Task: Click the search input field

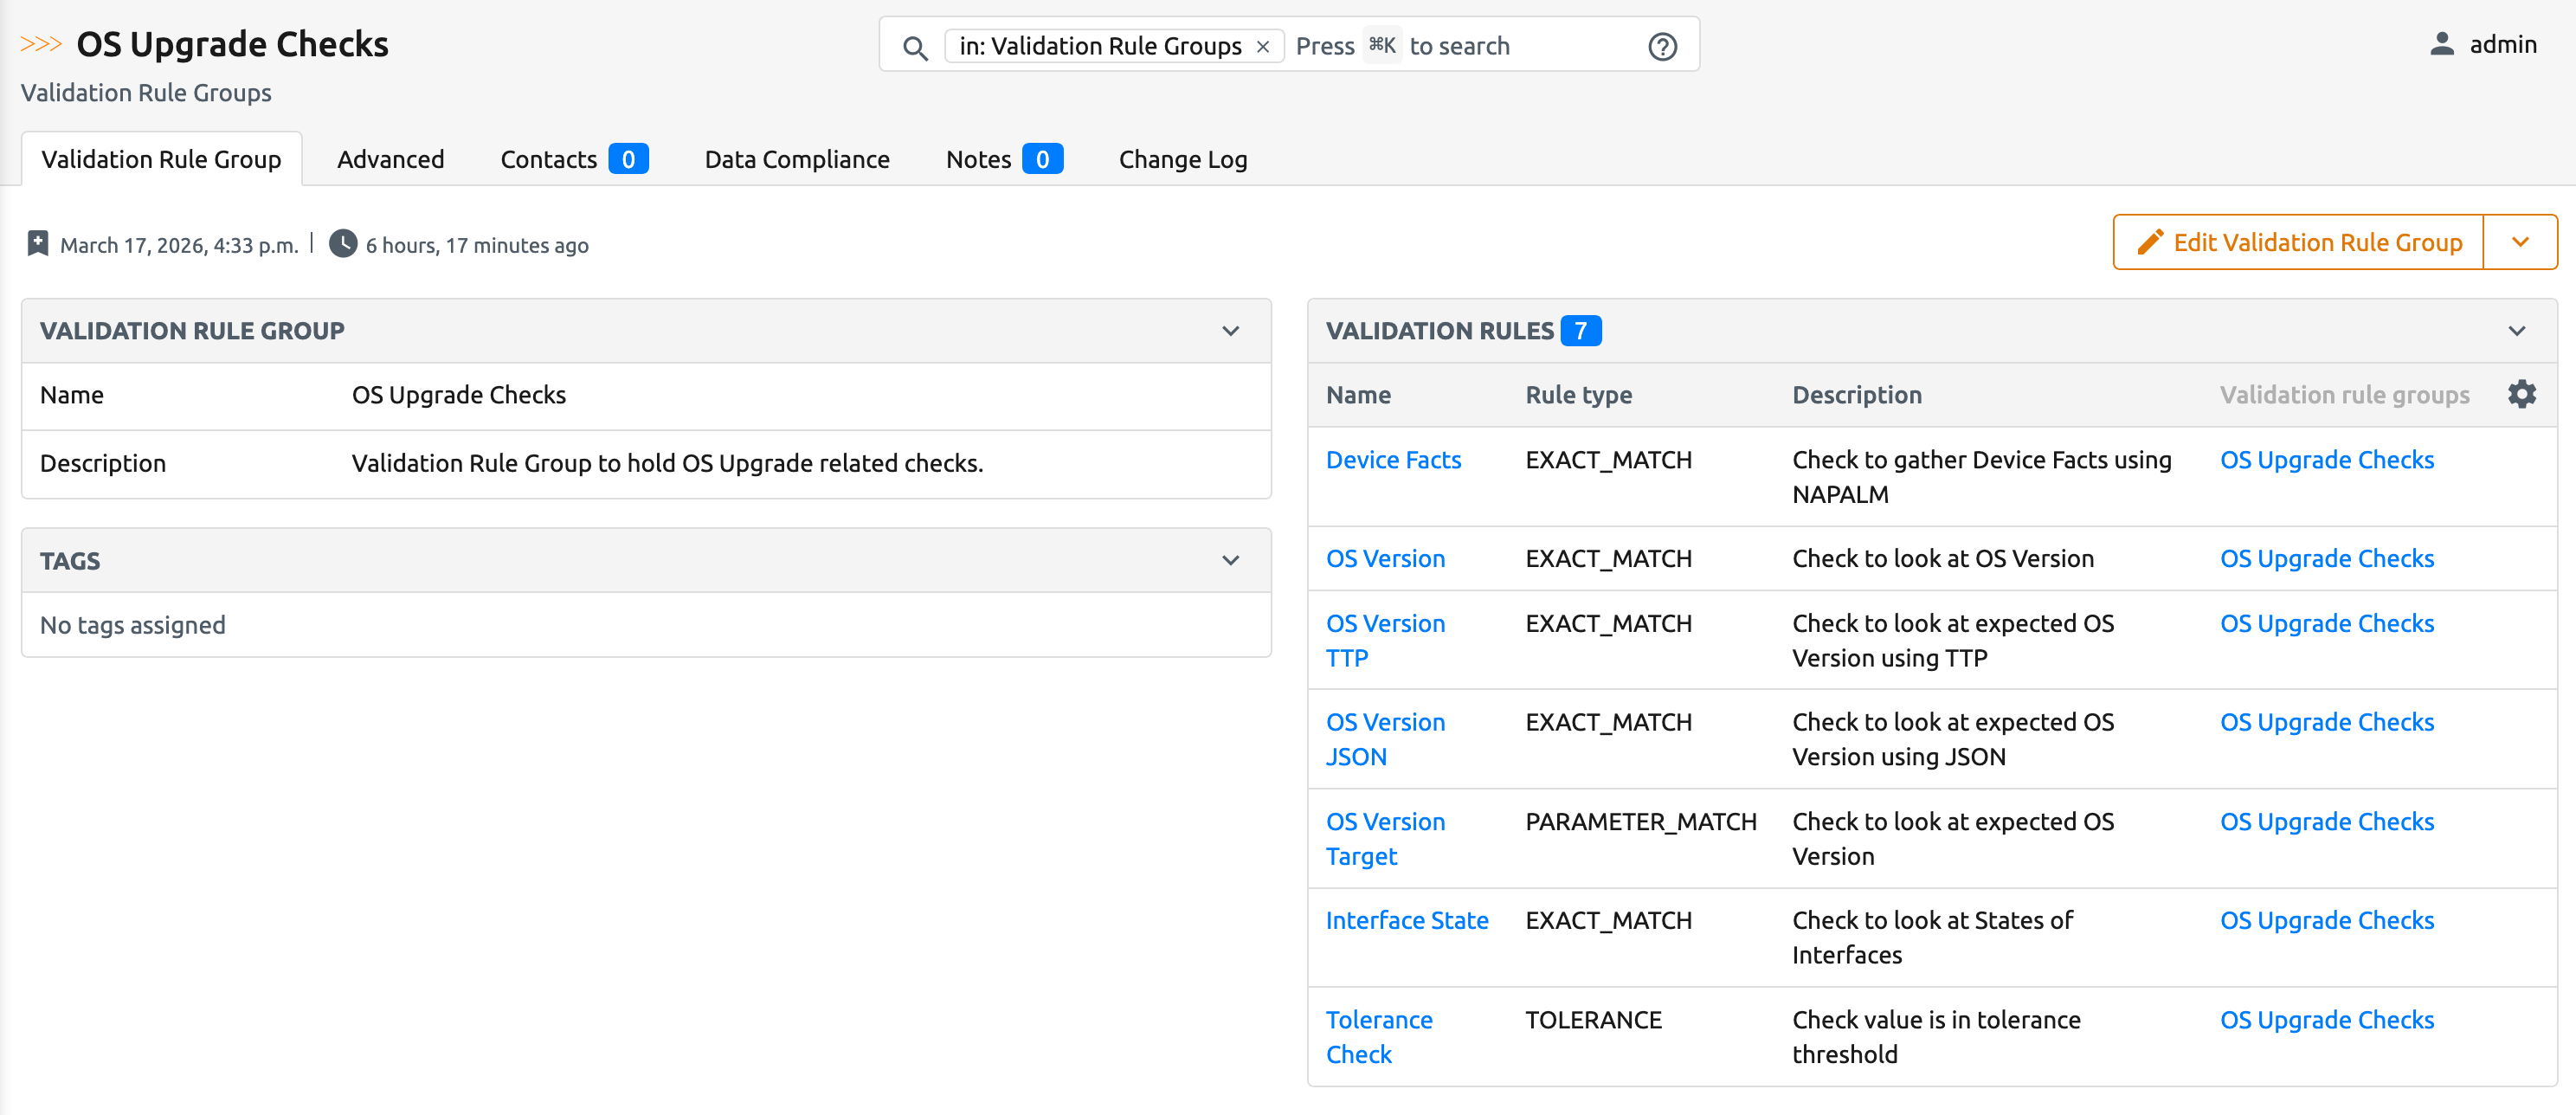Action: point(1520,47)
